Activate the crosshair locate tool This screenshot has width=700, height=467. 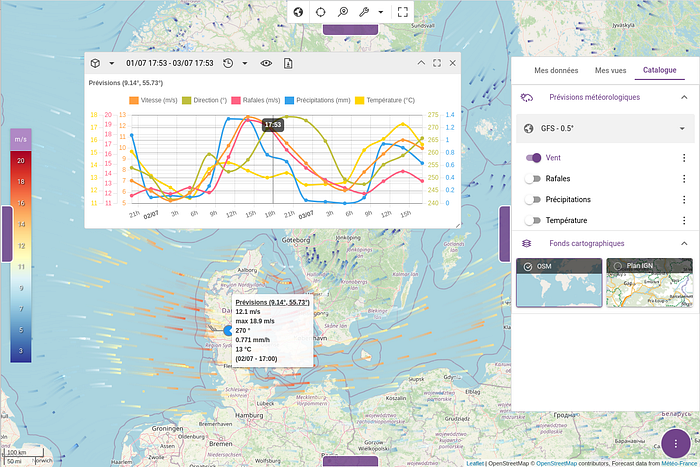click(321, 12)
